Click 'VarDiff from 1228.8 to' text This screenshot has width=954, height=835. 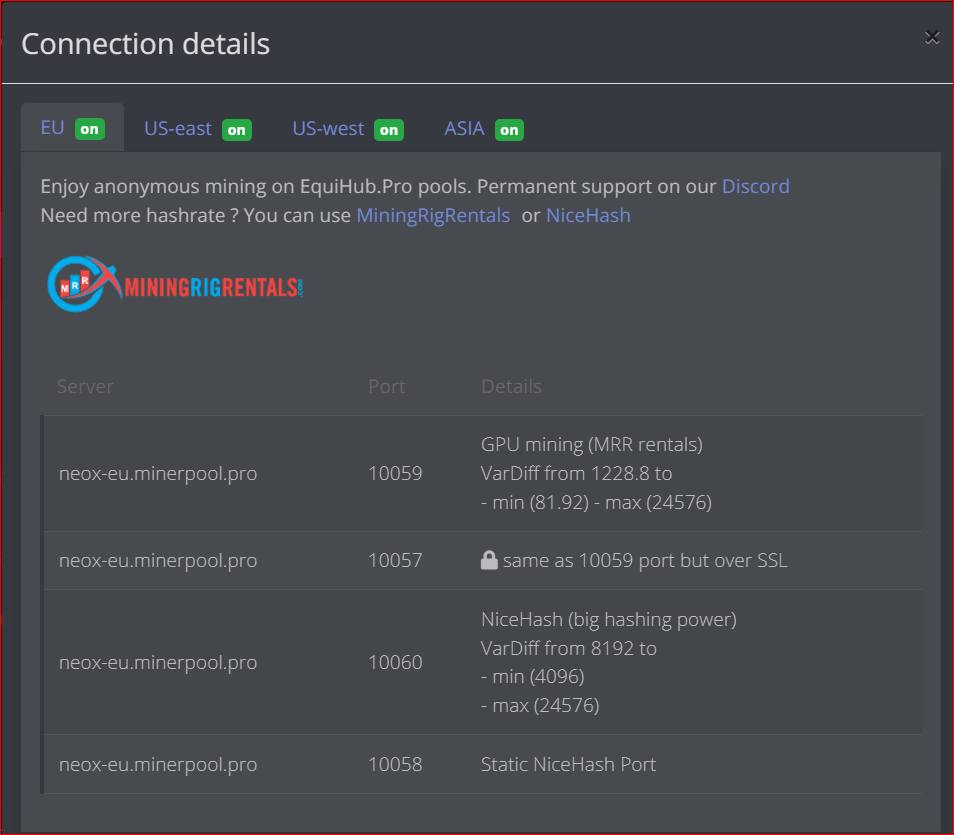click(x=576, y=473)
